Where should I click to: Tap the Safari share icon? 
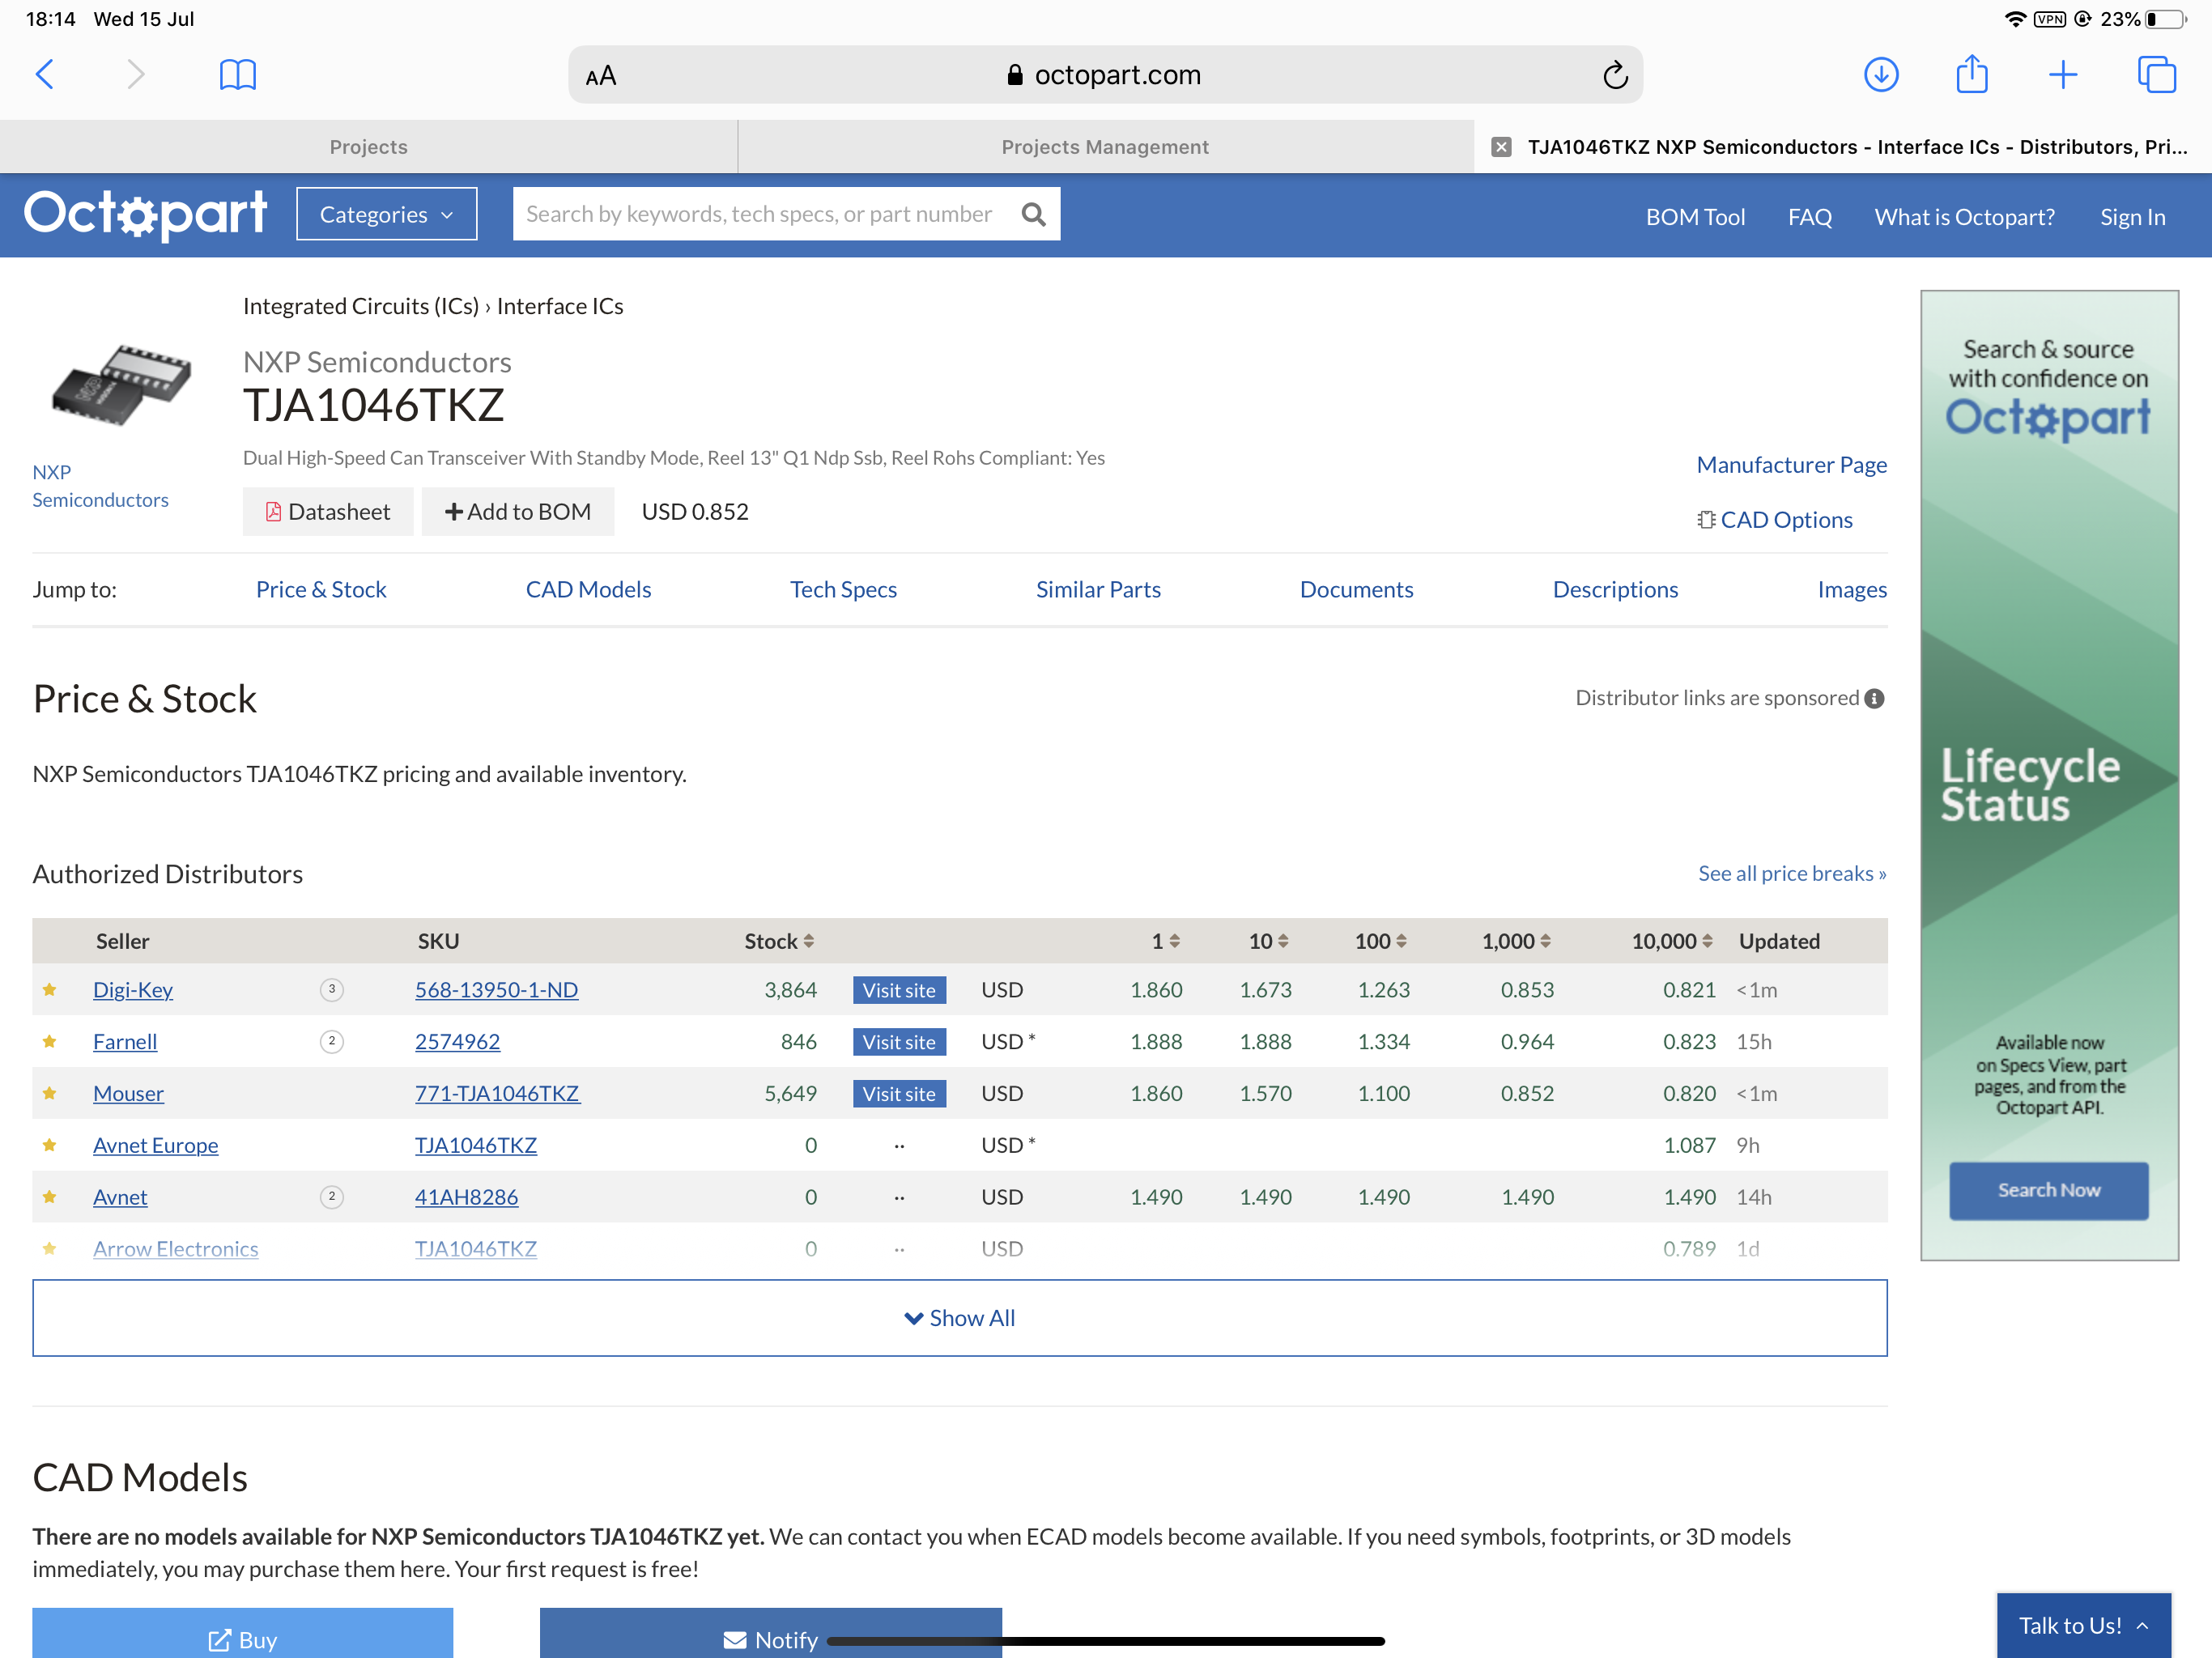click(1972, 74)
